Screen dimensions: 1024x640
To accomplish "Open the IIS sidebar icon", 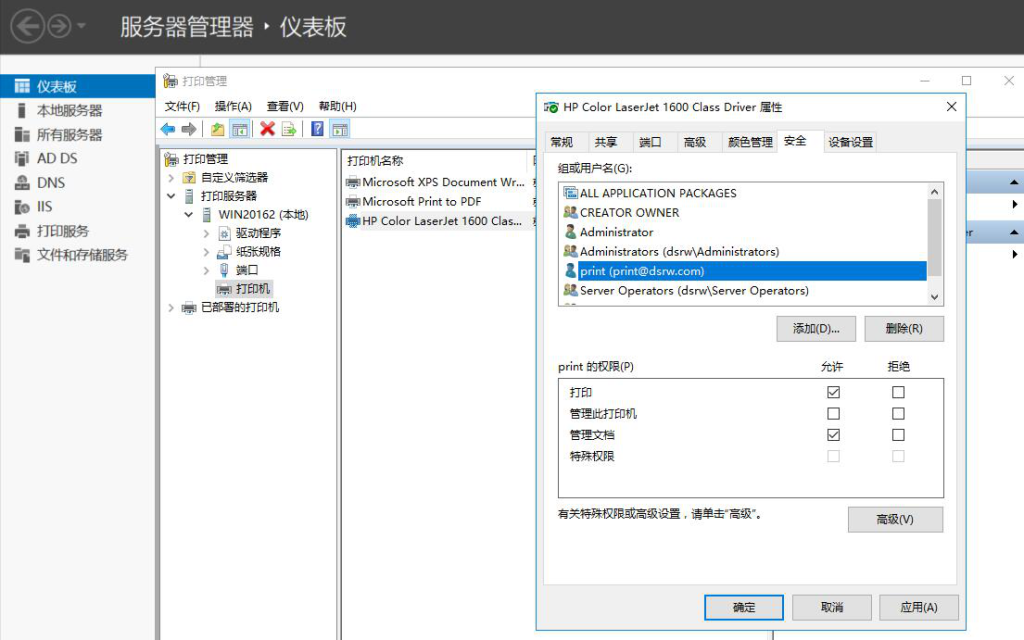I will click(x=22, y=207).
